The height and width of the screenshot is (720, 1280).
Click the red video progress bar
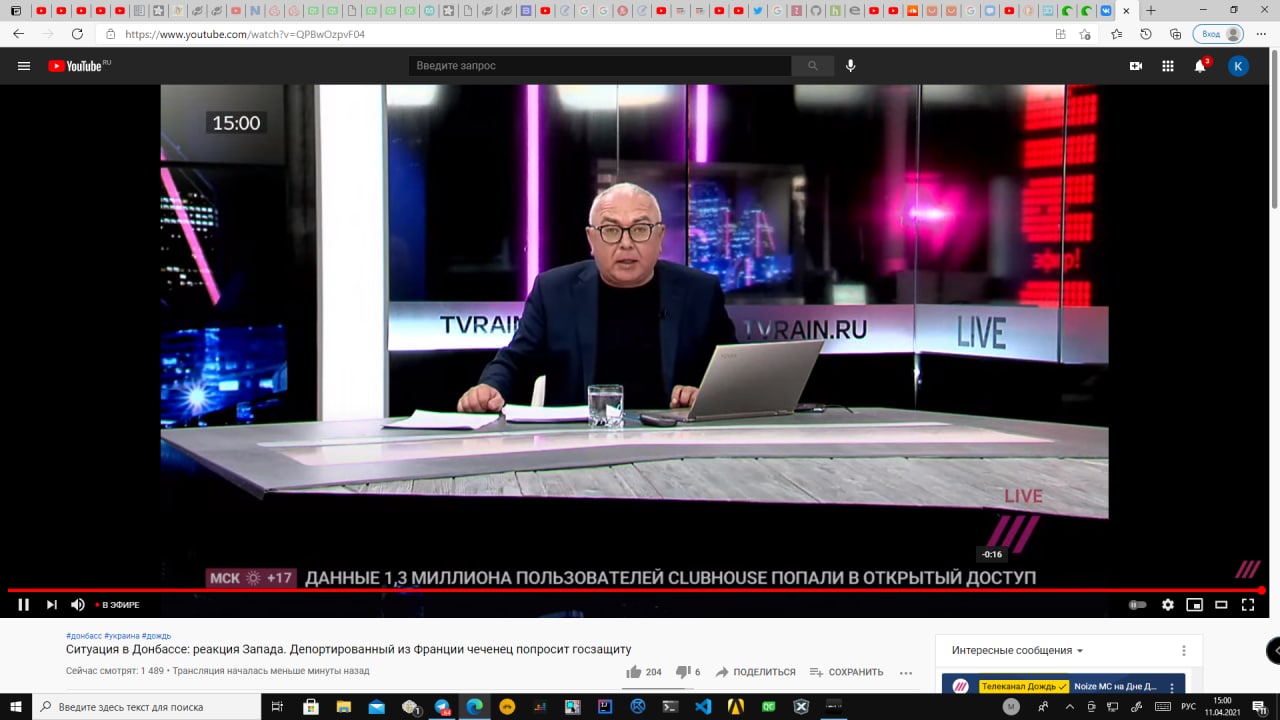pyautogui.click(x=636, y=590)
